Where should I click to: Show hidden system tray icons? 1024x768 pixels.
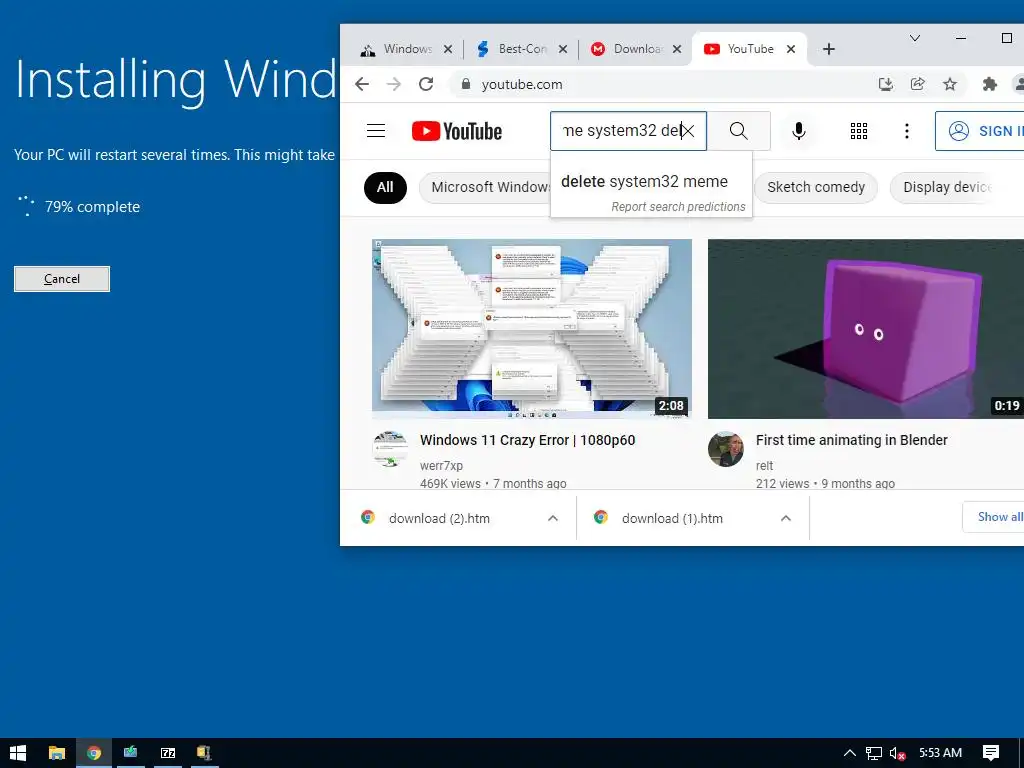(849, 753)
